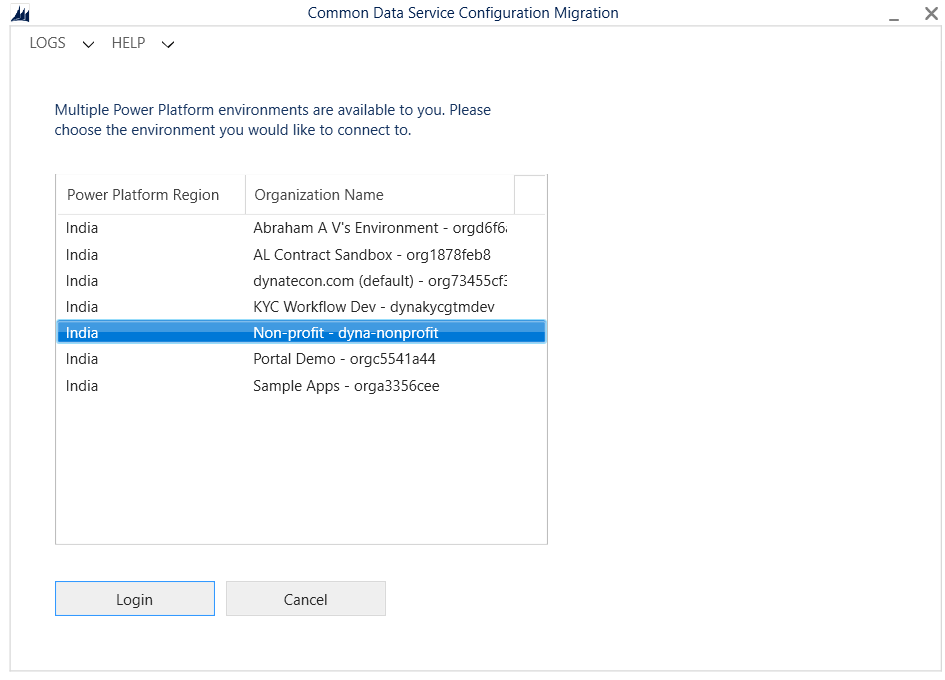Expand the chevron next to LOGS
Image resolution: width=945 pixels, height=680 pixels.
pyautogui.click(x=88, y=44)
